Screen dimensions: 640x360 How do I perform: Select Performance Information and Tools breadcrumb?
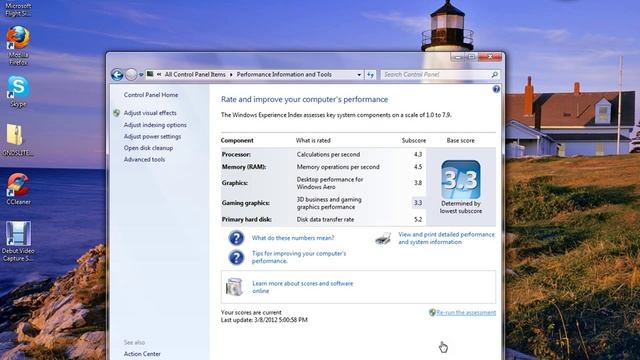point(284,74)
